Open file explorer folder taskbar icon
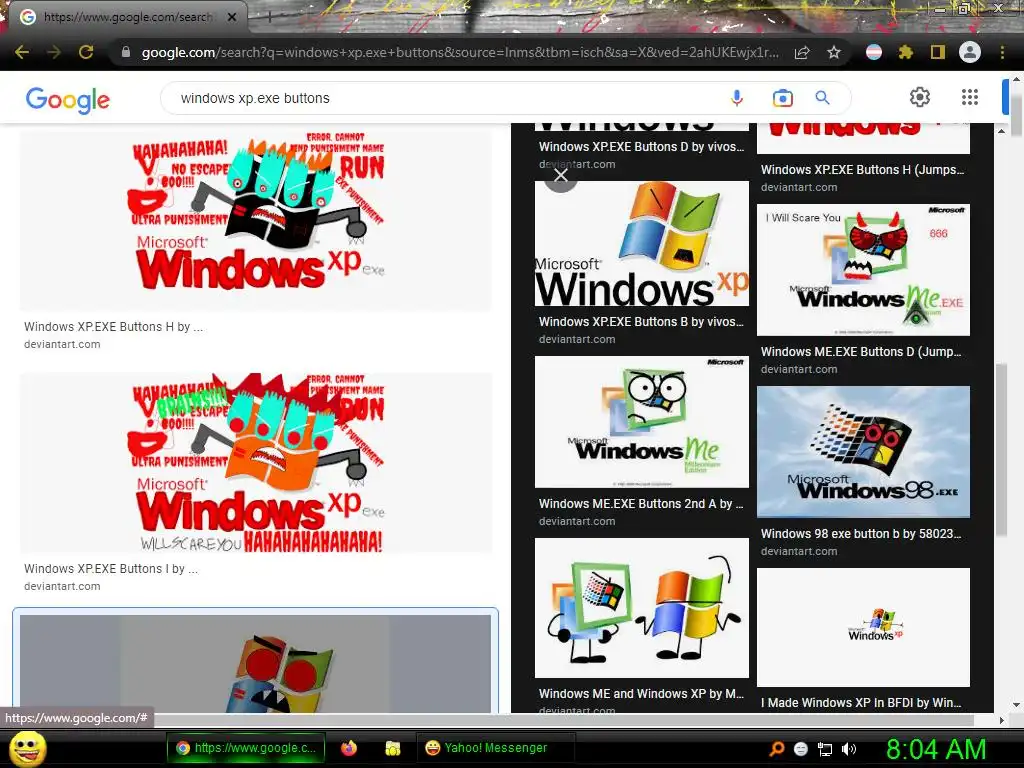The image size is (1024, 768). tap(392, 748)
